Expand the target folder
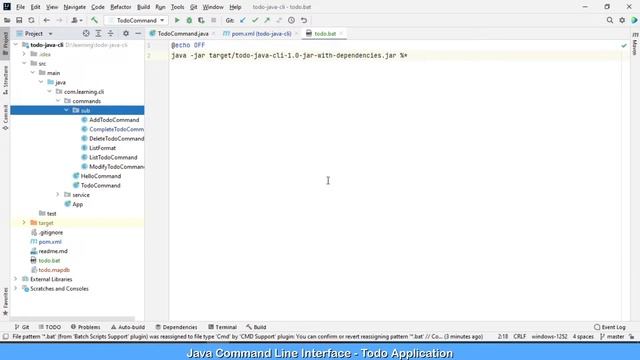Viewport: 640px width, 360px height. pyautogui.click(x=24, y=223)
